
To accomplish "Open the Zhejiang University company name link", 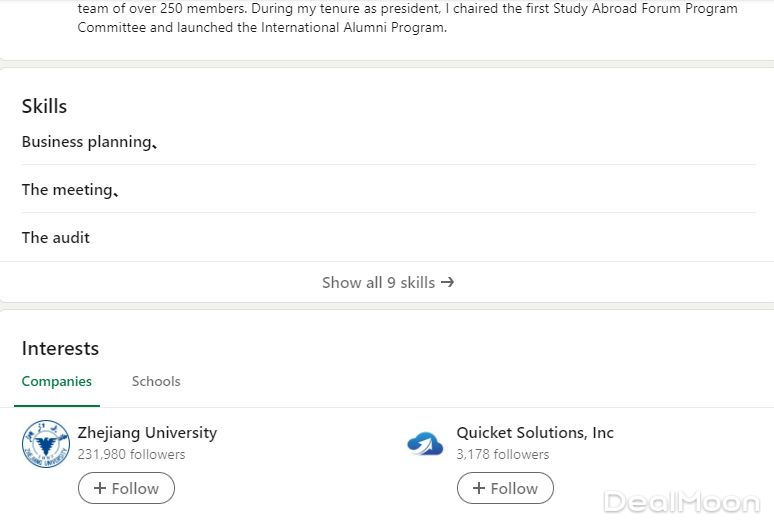I will [x=147, y=433].
